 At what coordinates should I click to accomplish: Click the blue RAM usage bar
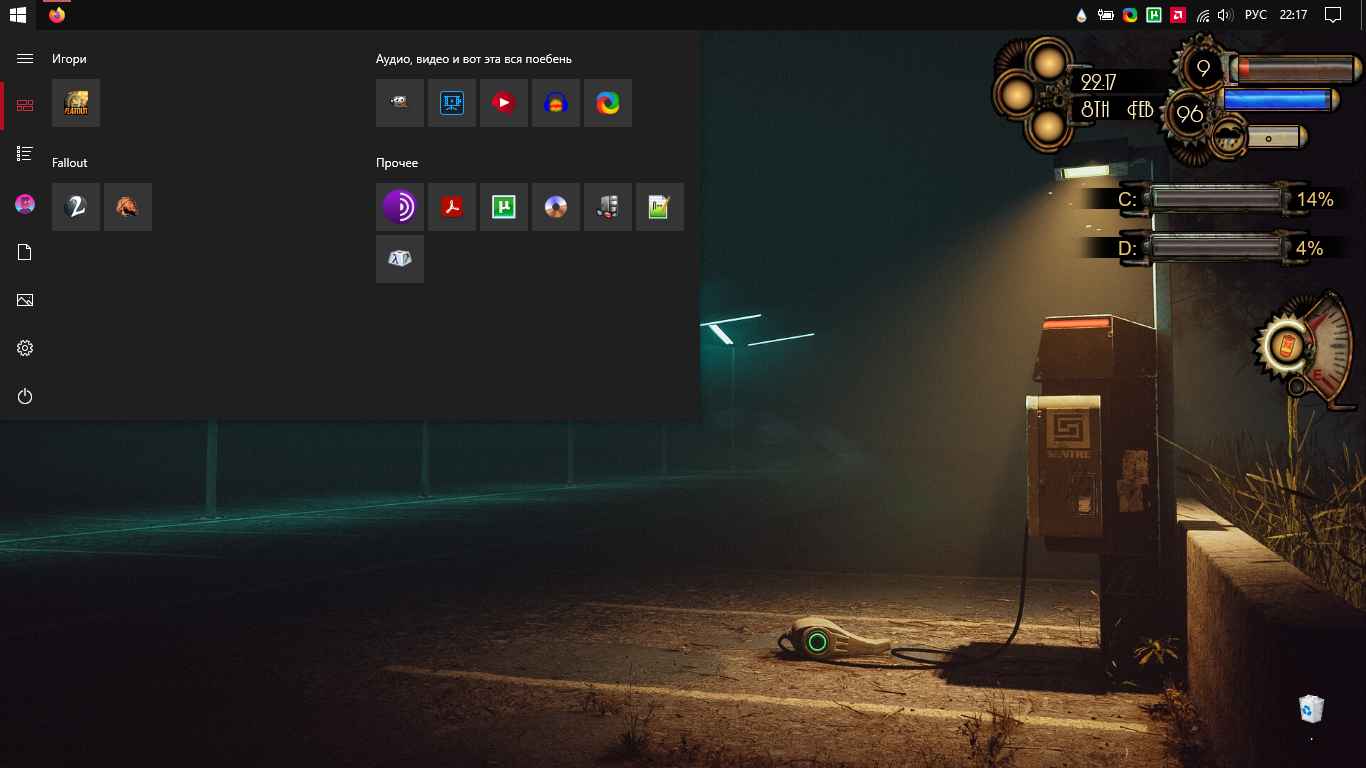pos(1278,101)
